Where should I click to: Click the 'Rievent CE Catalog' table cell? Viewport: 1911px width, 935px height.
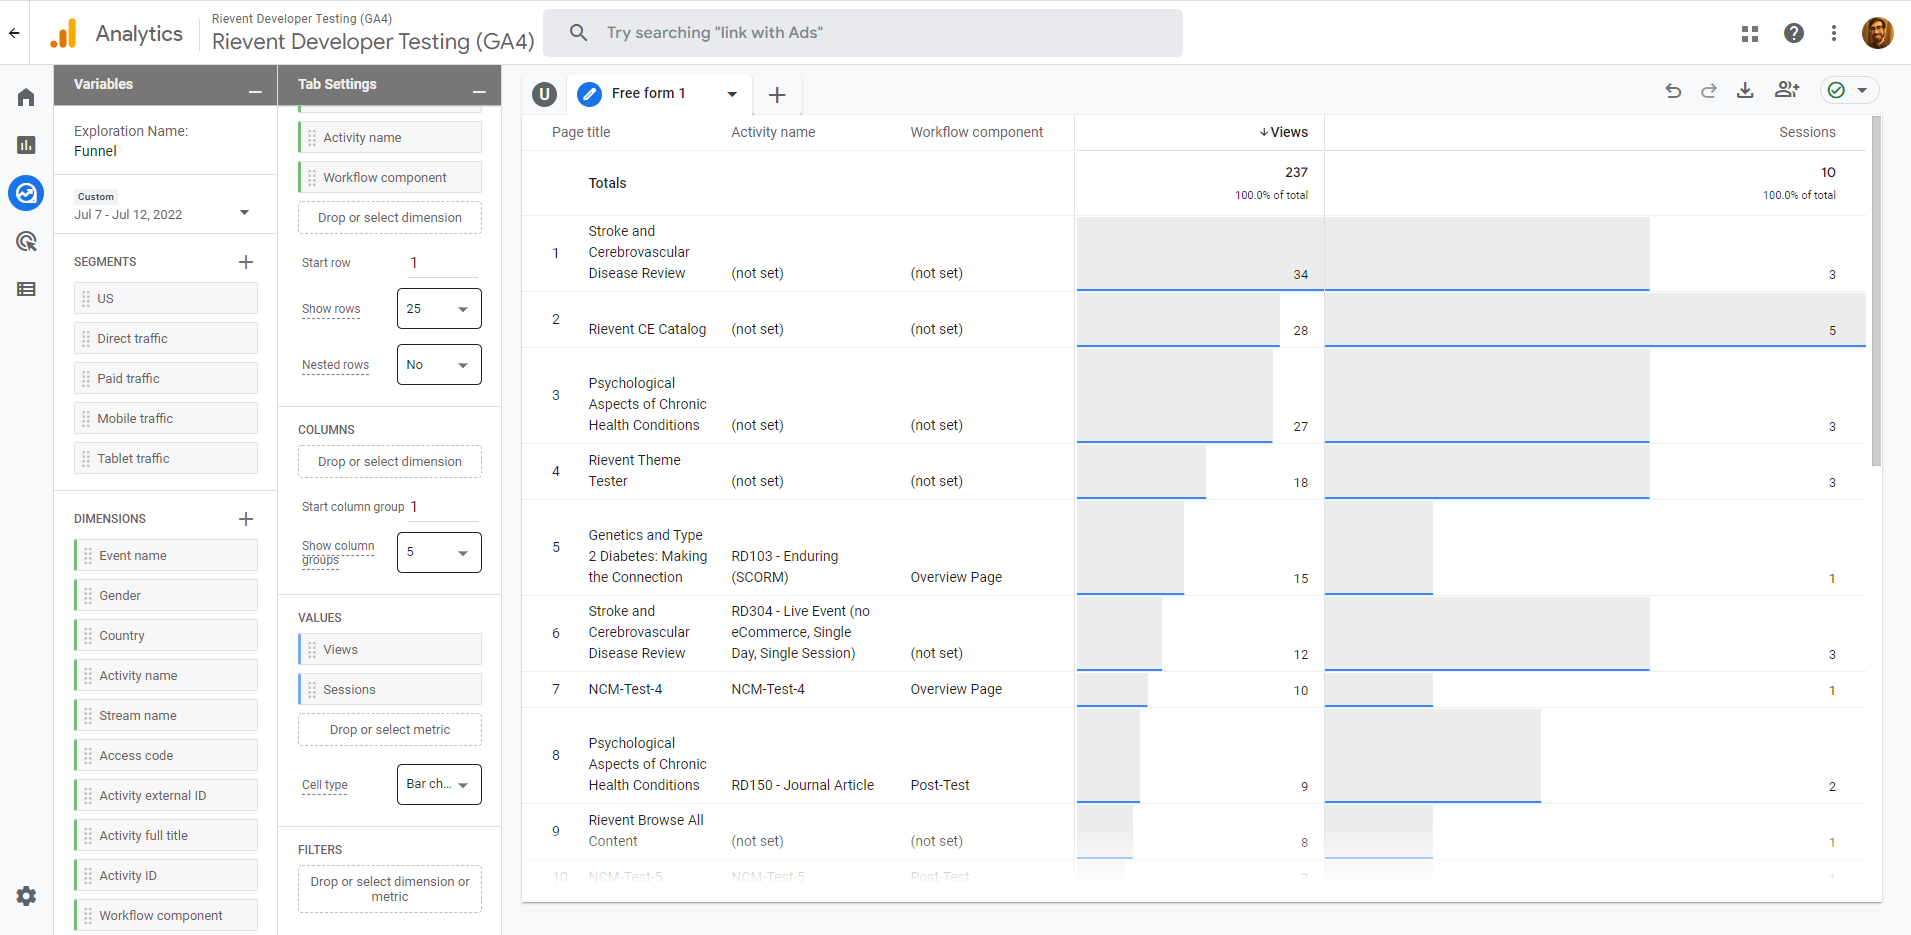point(647,329)
